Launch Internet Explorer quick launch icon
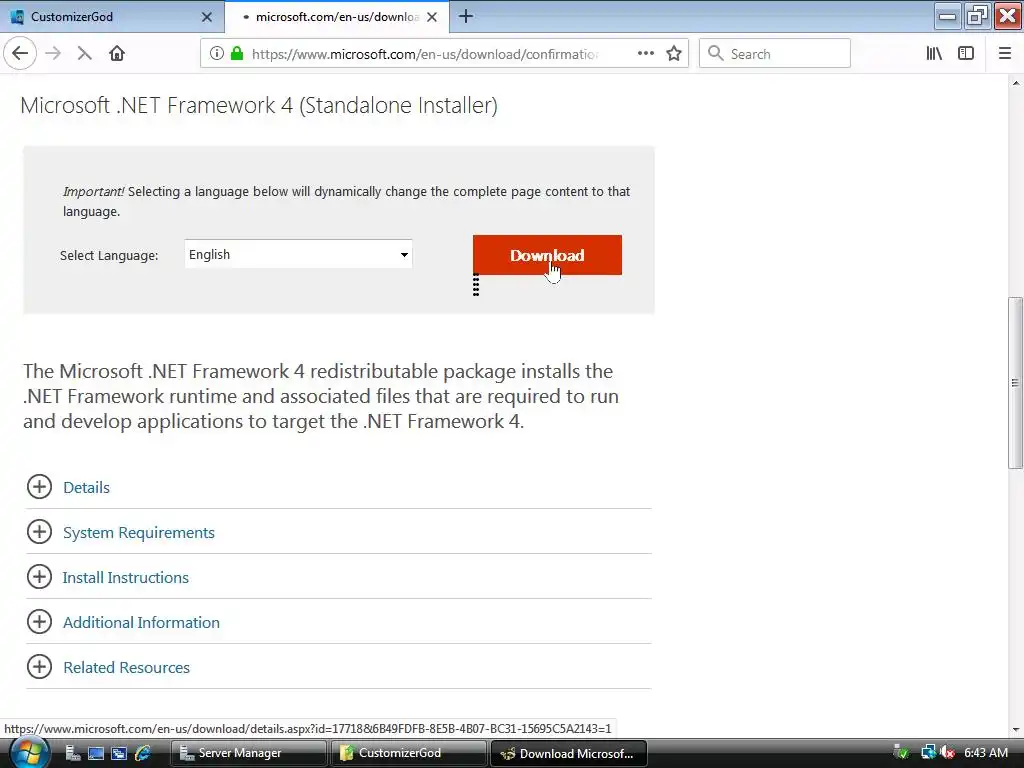Screen dimensions: 1024x768 (x=142, y=754)
